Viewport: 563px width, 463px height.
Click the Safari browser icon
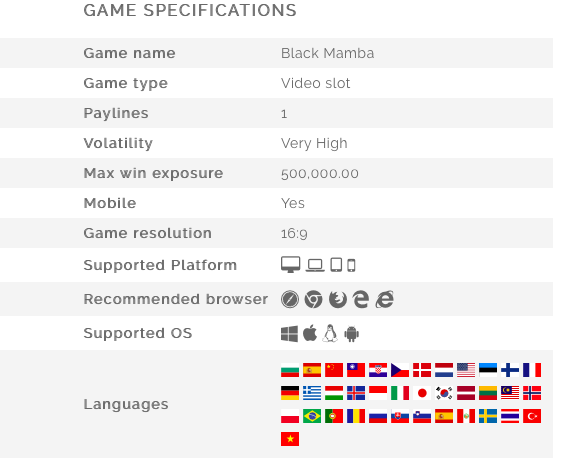click(x=290, y=299)
